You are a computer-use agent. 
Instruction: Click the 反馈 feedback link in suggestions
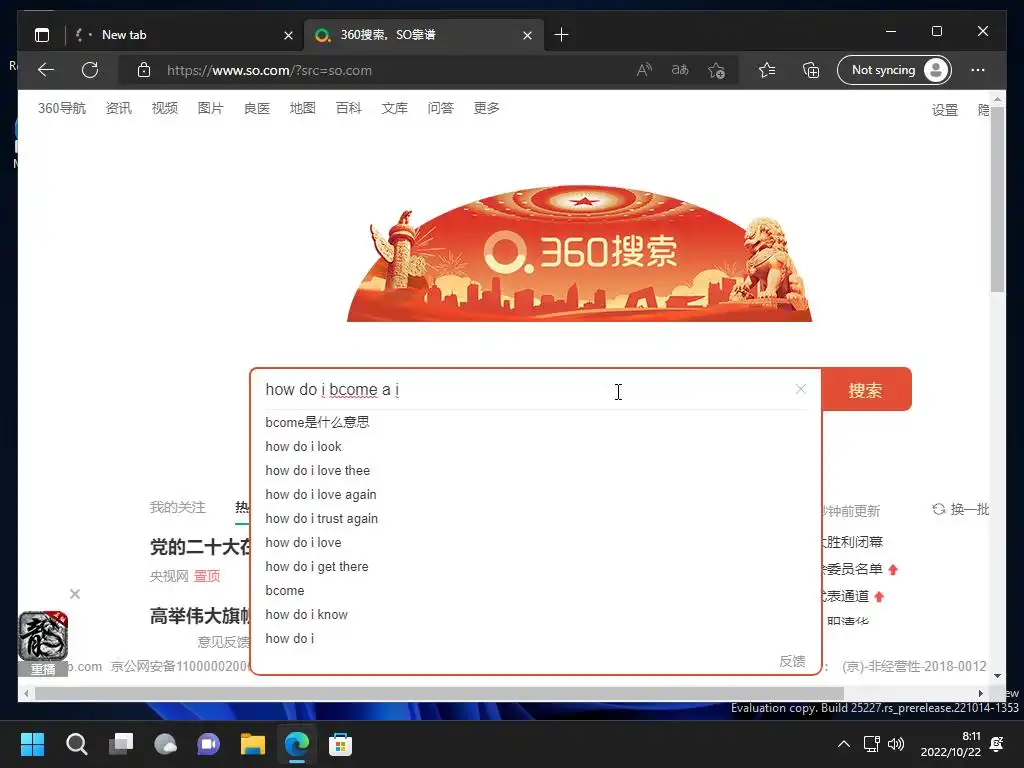[792, 661]
